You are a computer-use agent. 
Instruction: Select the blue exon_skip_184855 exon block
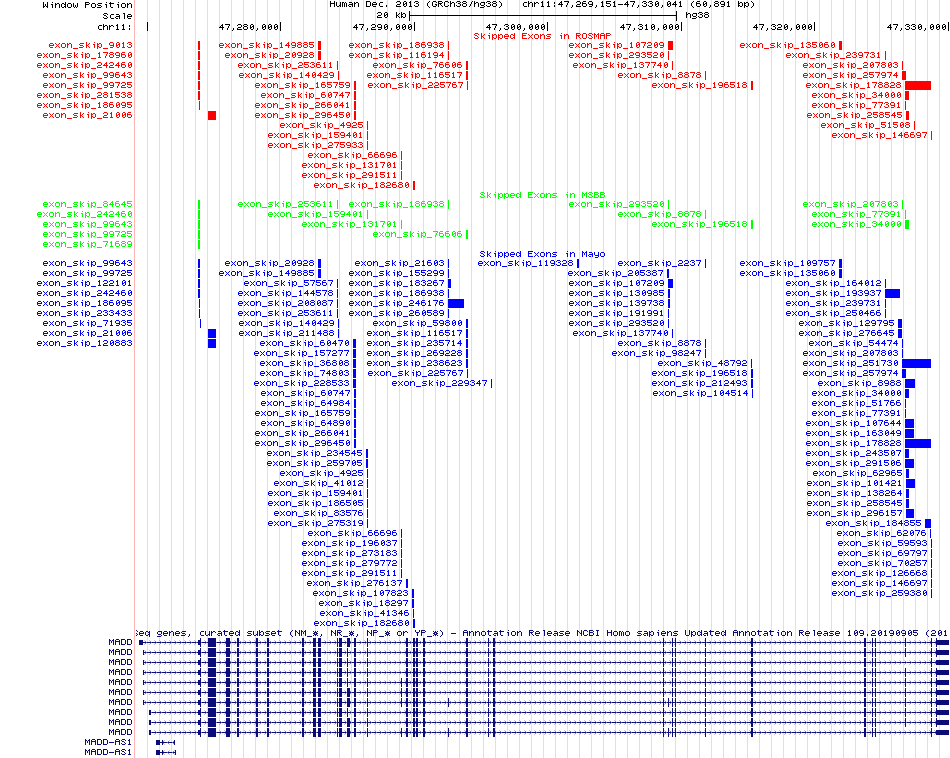click(x=928, y=523)
